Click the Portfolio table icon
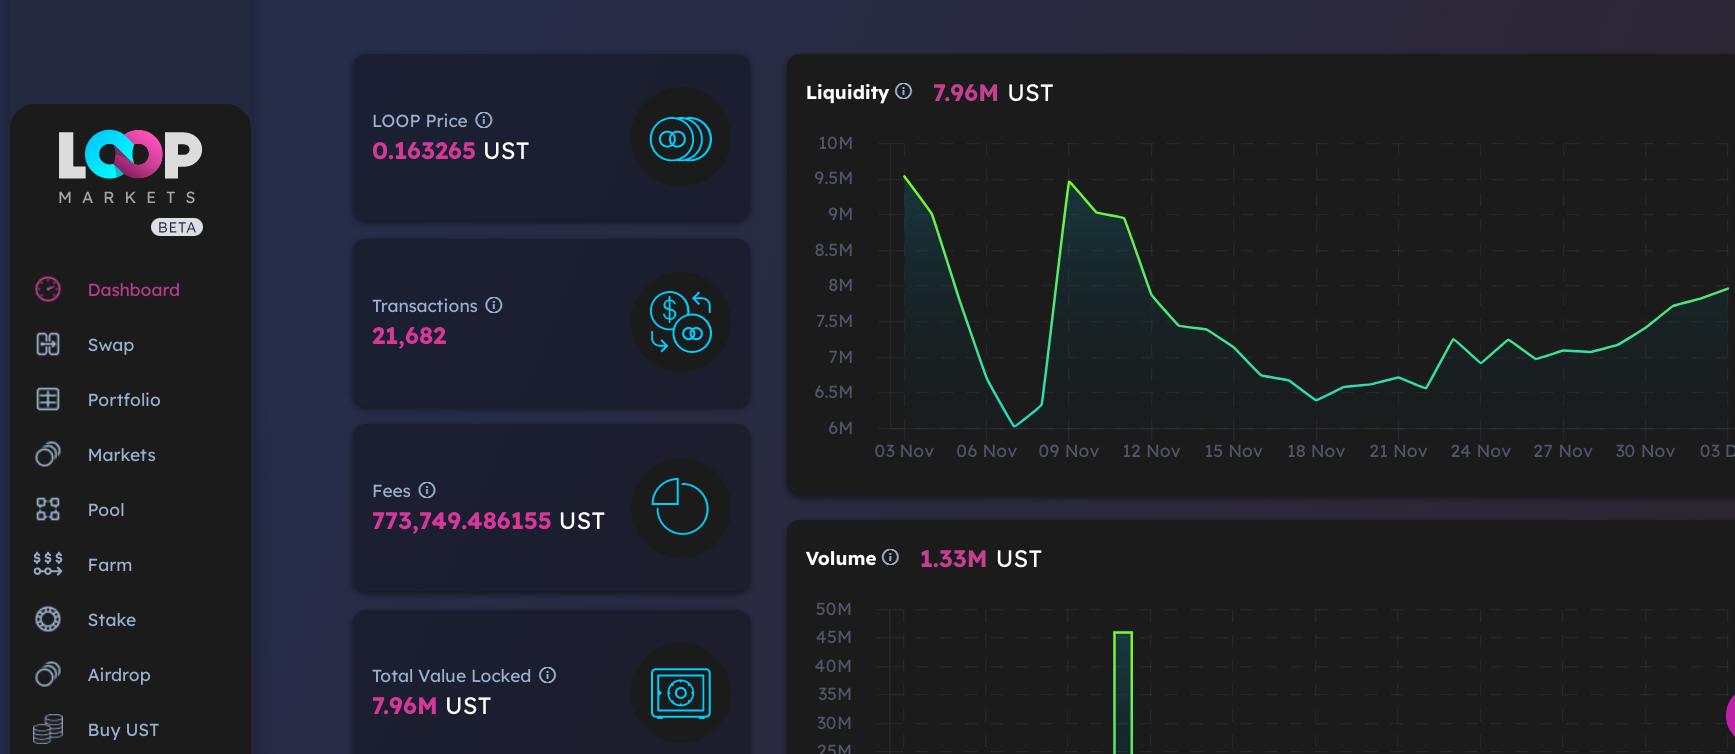The height and width of the screenshot is (754, 1735). tap(48, 399)
